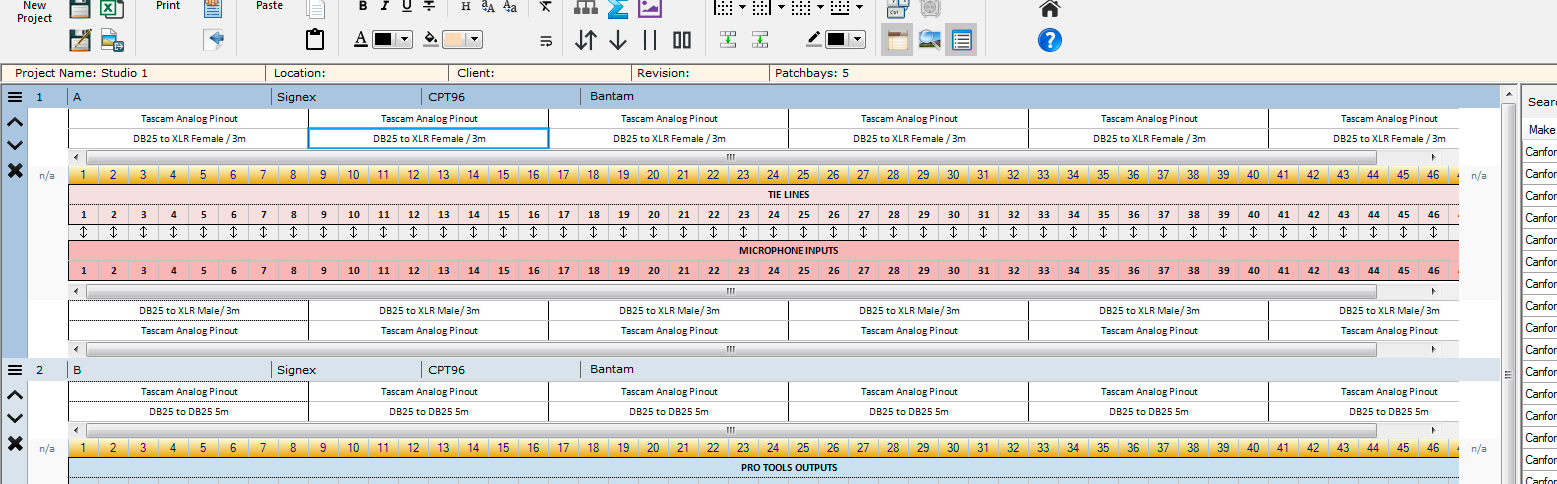
Task: Toggle the notes panel icon
Action: tap(897, 40)
